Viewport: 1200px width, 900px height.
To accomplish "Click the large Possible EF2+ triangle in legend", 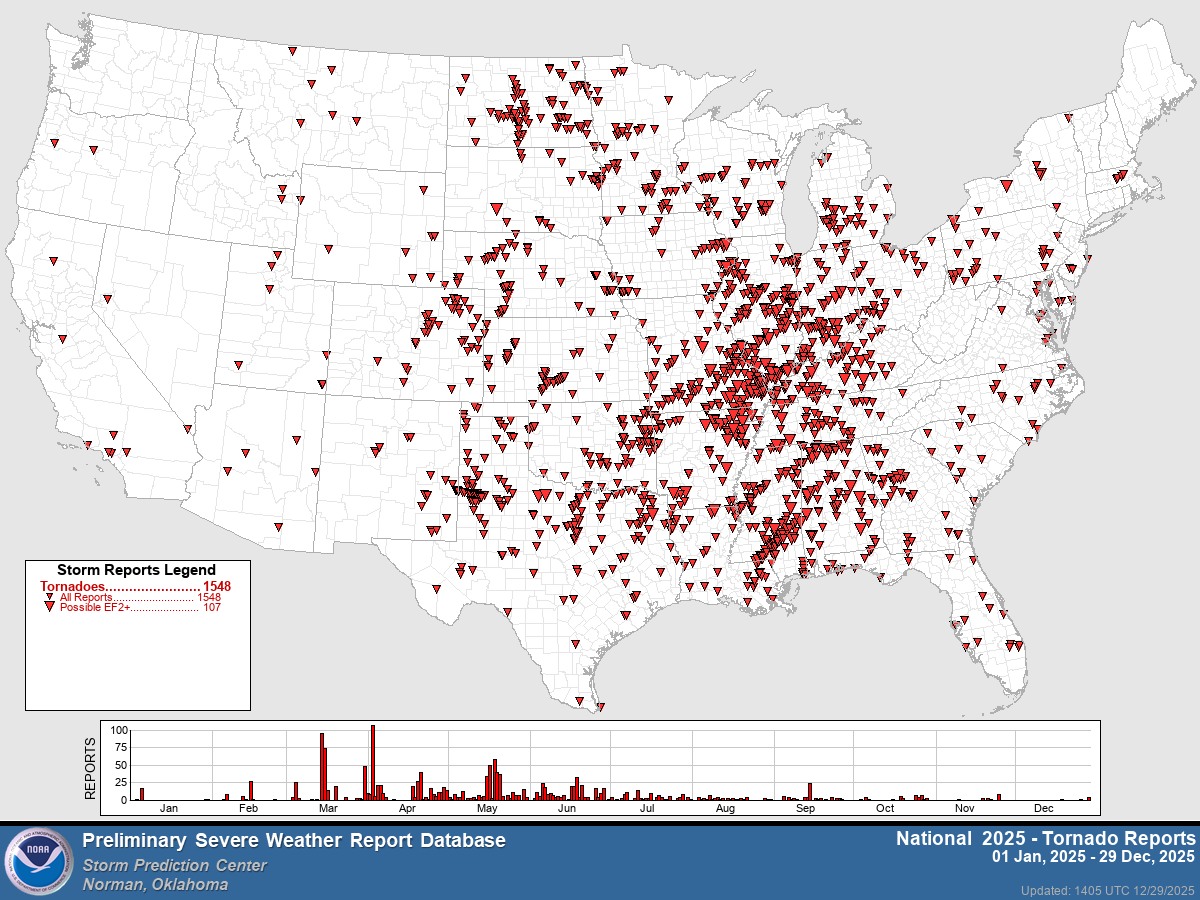I will pyautogui.click(x=50, y=607).
